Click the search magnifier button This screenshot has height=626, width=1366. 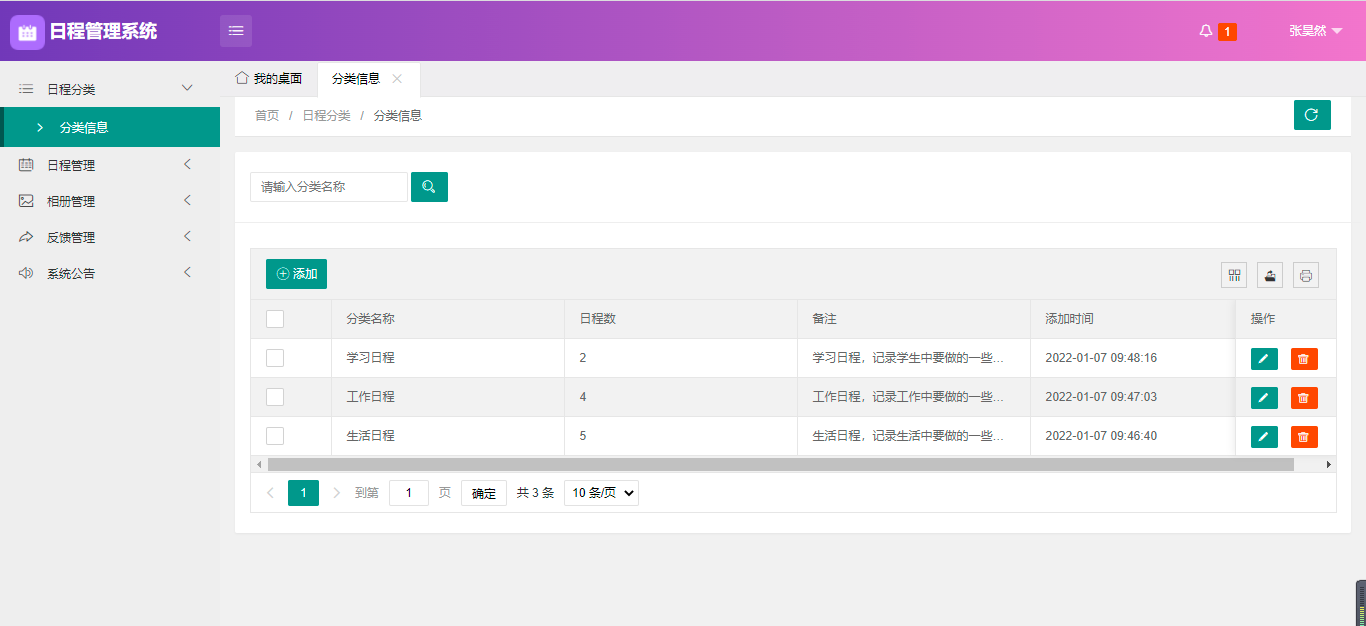(x=429, y=187)
